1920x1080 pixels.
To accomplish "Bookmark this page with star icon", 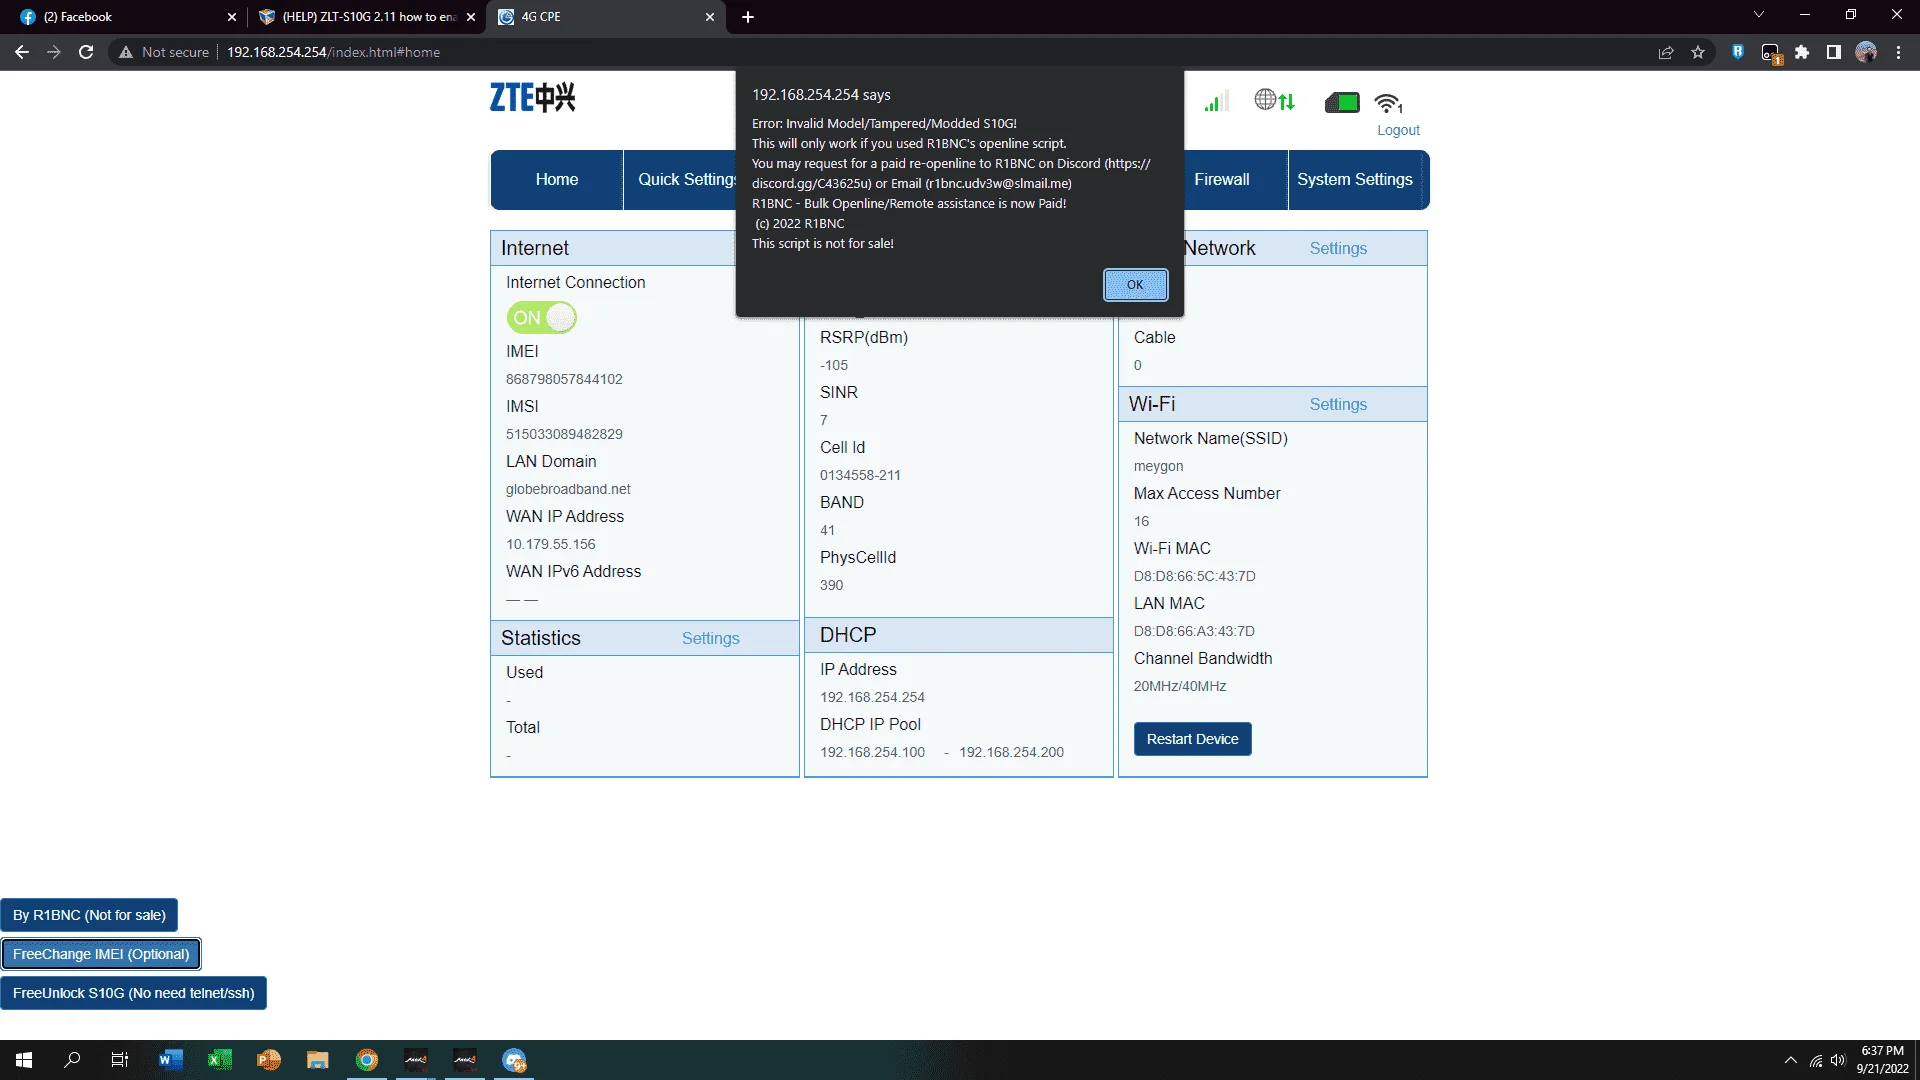I will 1698,52.
